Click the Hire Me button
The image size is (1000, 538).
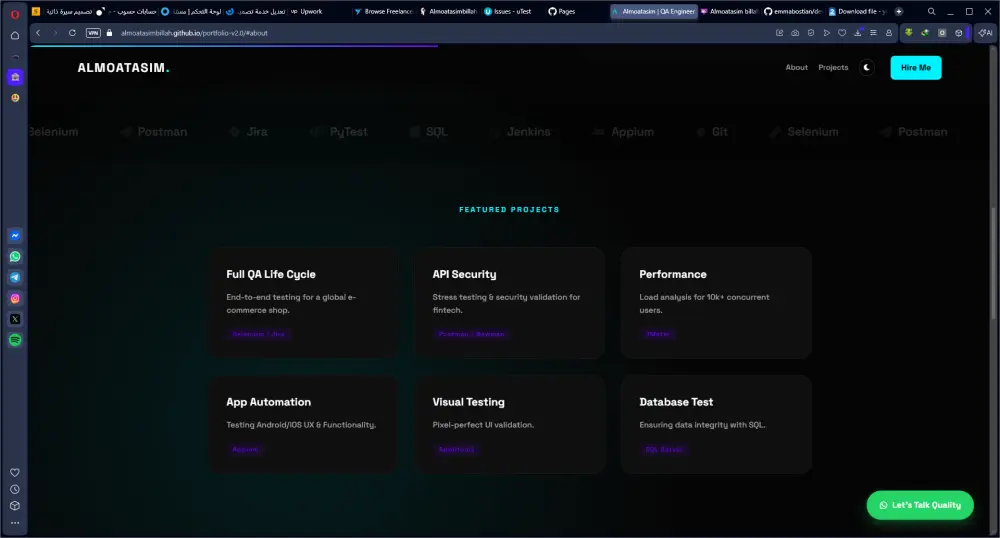click(916, 68)
